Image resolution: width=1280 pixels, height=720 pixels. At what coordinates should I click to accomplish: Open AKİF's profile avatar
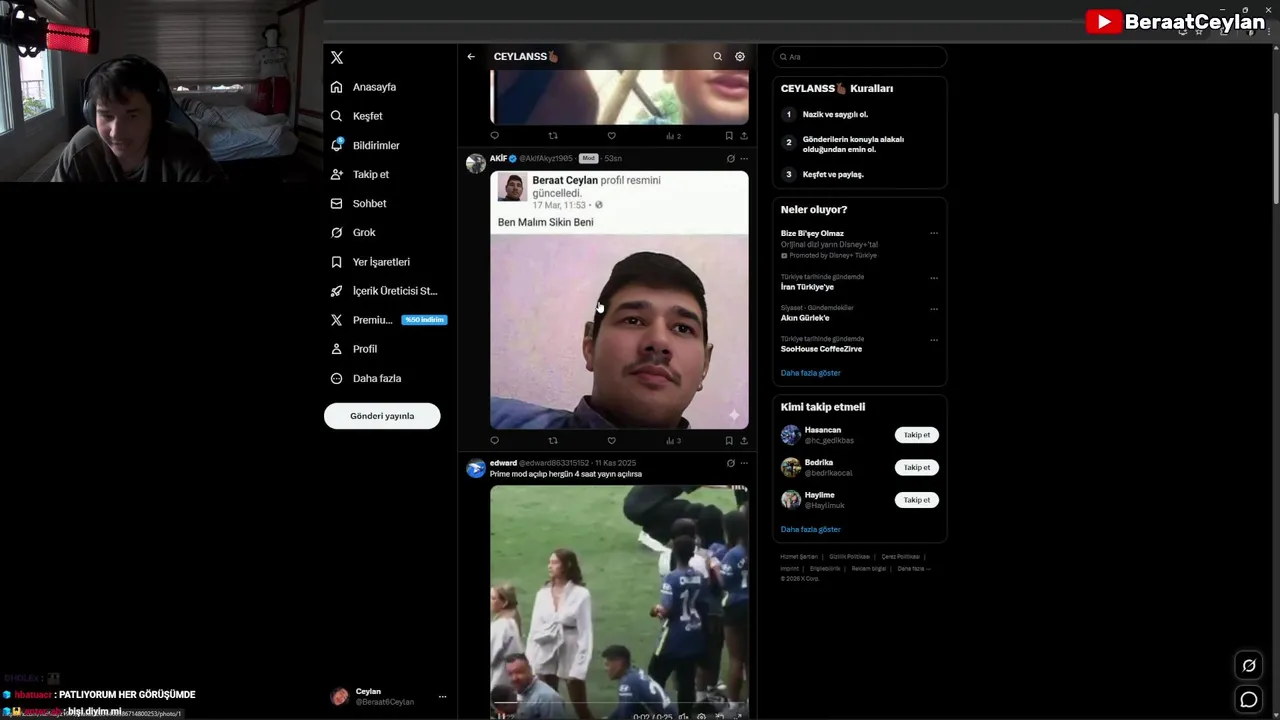point(475,163)
